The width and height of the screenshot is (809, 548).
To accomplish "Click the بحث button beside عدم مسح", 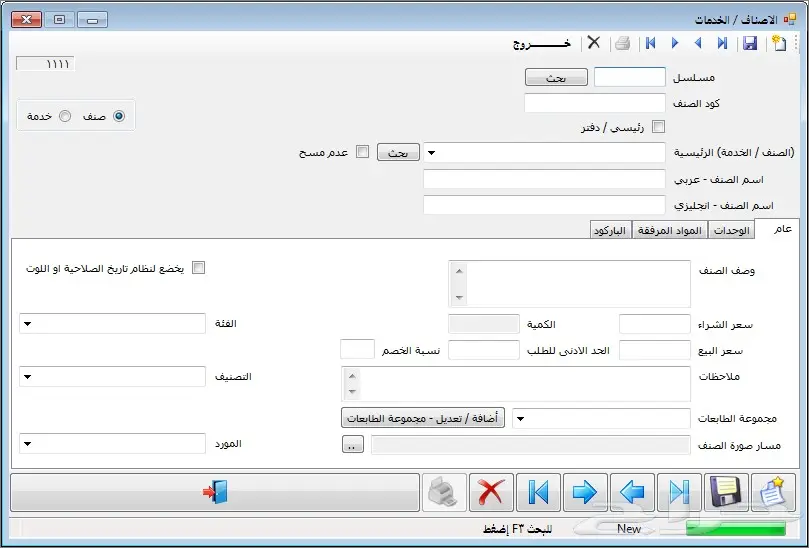I will coord(398,152).
